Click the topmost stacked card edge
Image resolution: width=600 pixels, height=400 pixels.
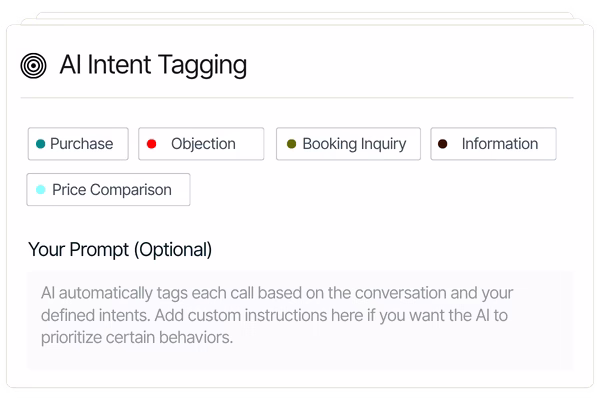coord(305,15)
